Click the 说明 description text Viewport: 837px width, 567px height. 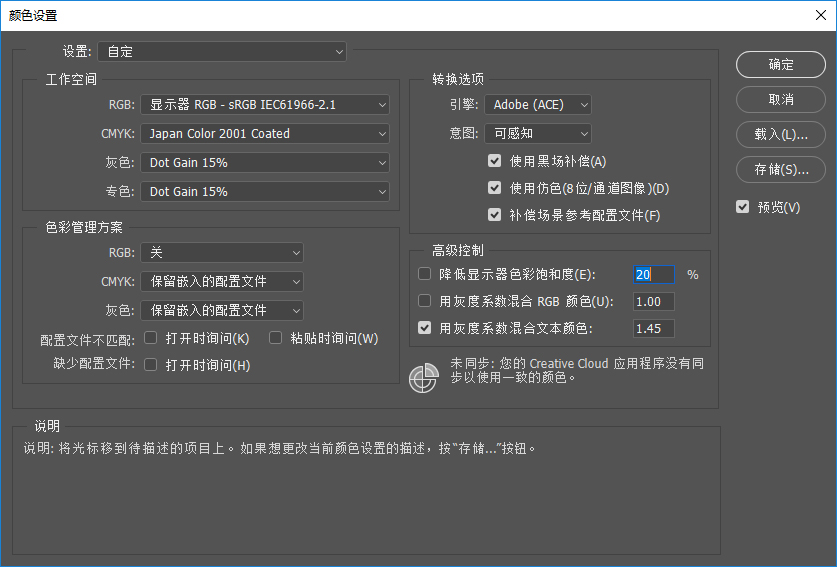(279, 448)
